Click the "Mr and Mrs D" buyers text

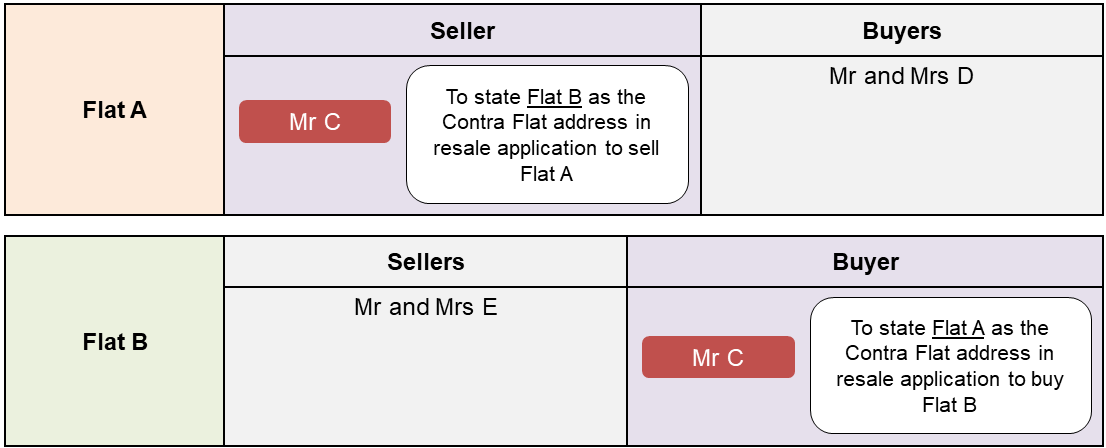pos(902,76)
